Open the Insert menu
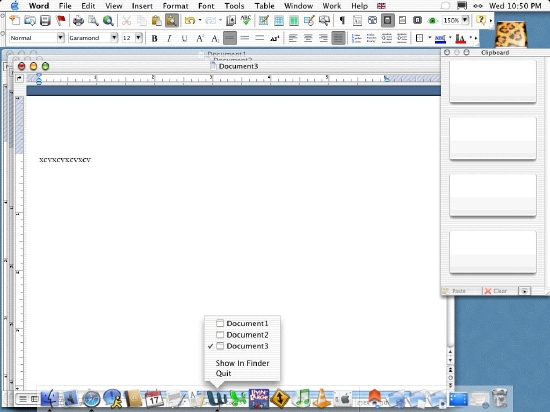This screenshot has width=550, height=412. pyautogui.click(x=142, y=6)
